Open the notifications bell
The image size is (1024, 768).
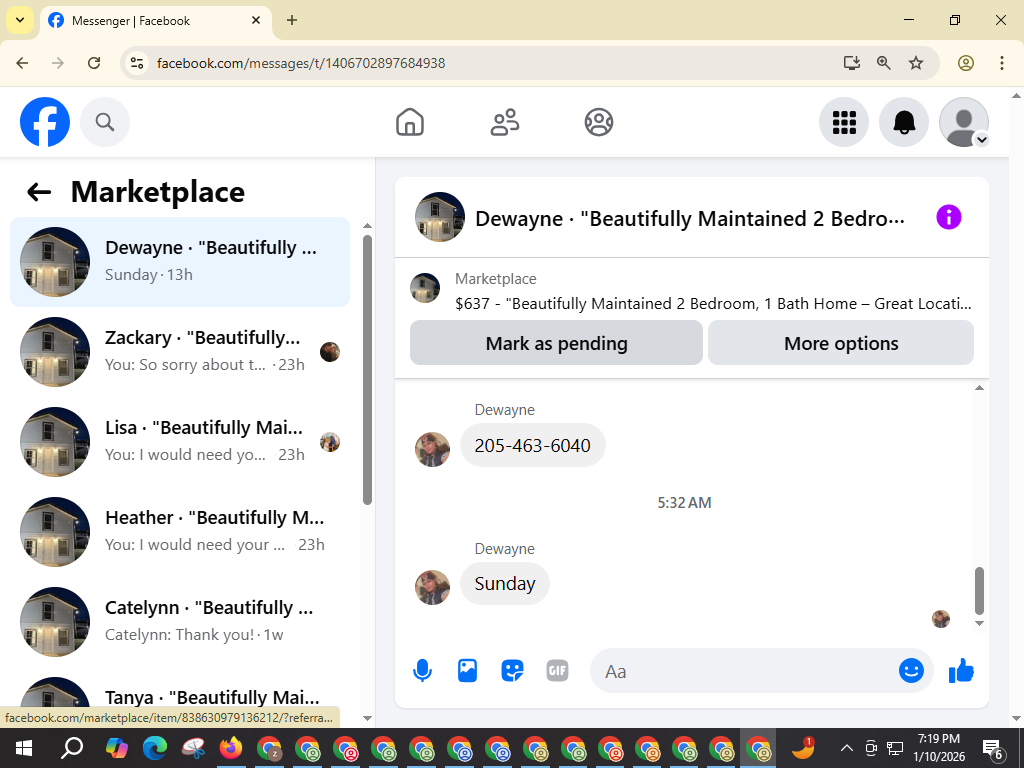click(904, 122)
